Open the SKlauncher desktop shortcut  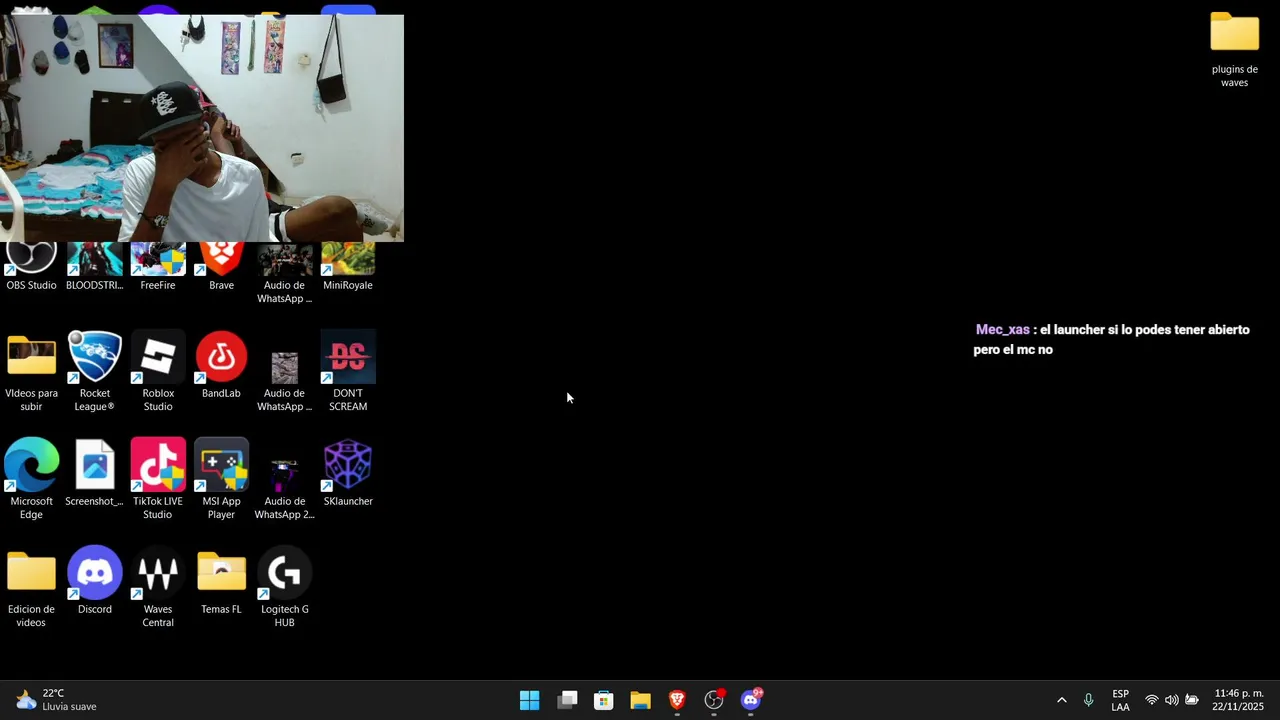coord(348,474)
